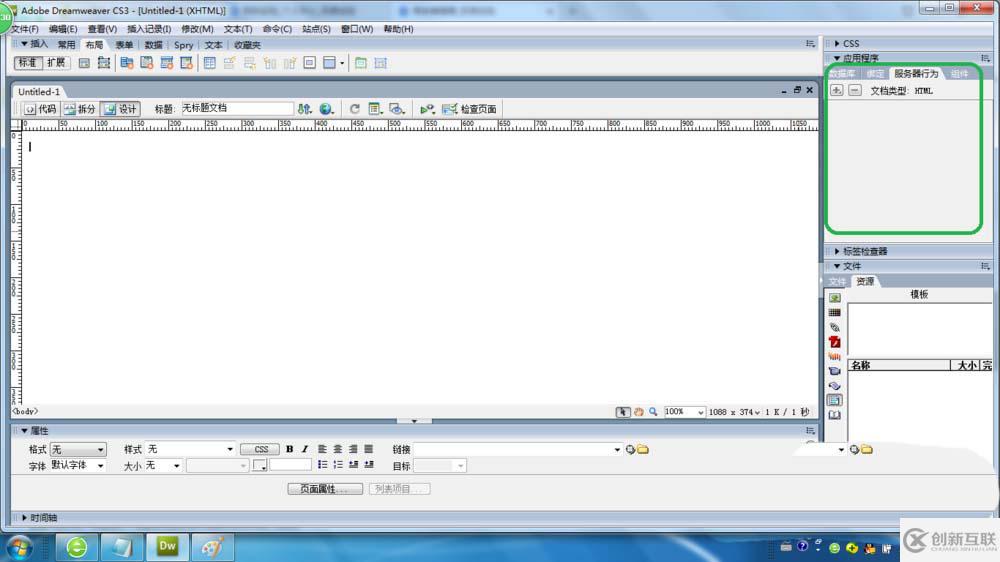
Task: Open the 站点(S) menu
Action: 316,29
